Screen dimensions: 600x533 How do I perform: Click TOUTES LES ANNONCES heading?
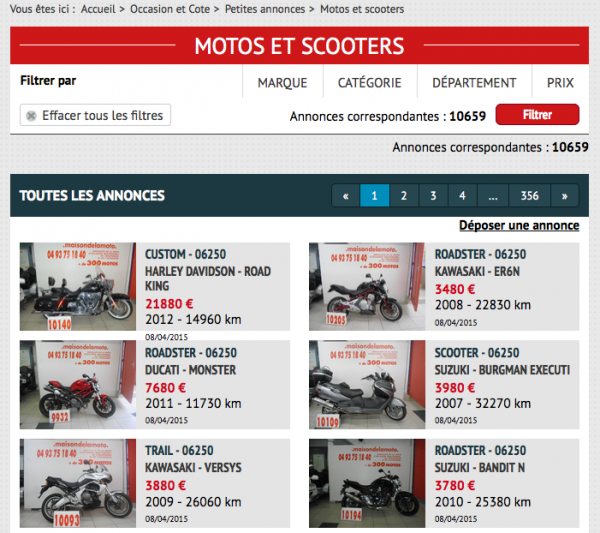click(92, 196)
